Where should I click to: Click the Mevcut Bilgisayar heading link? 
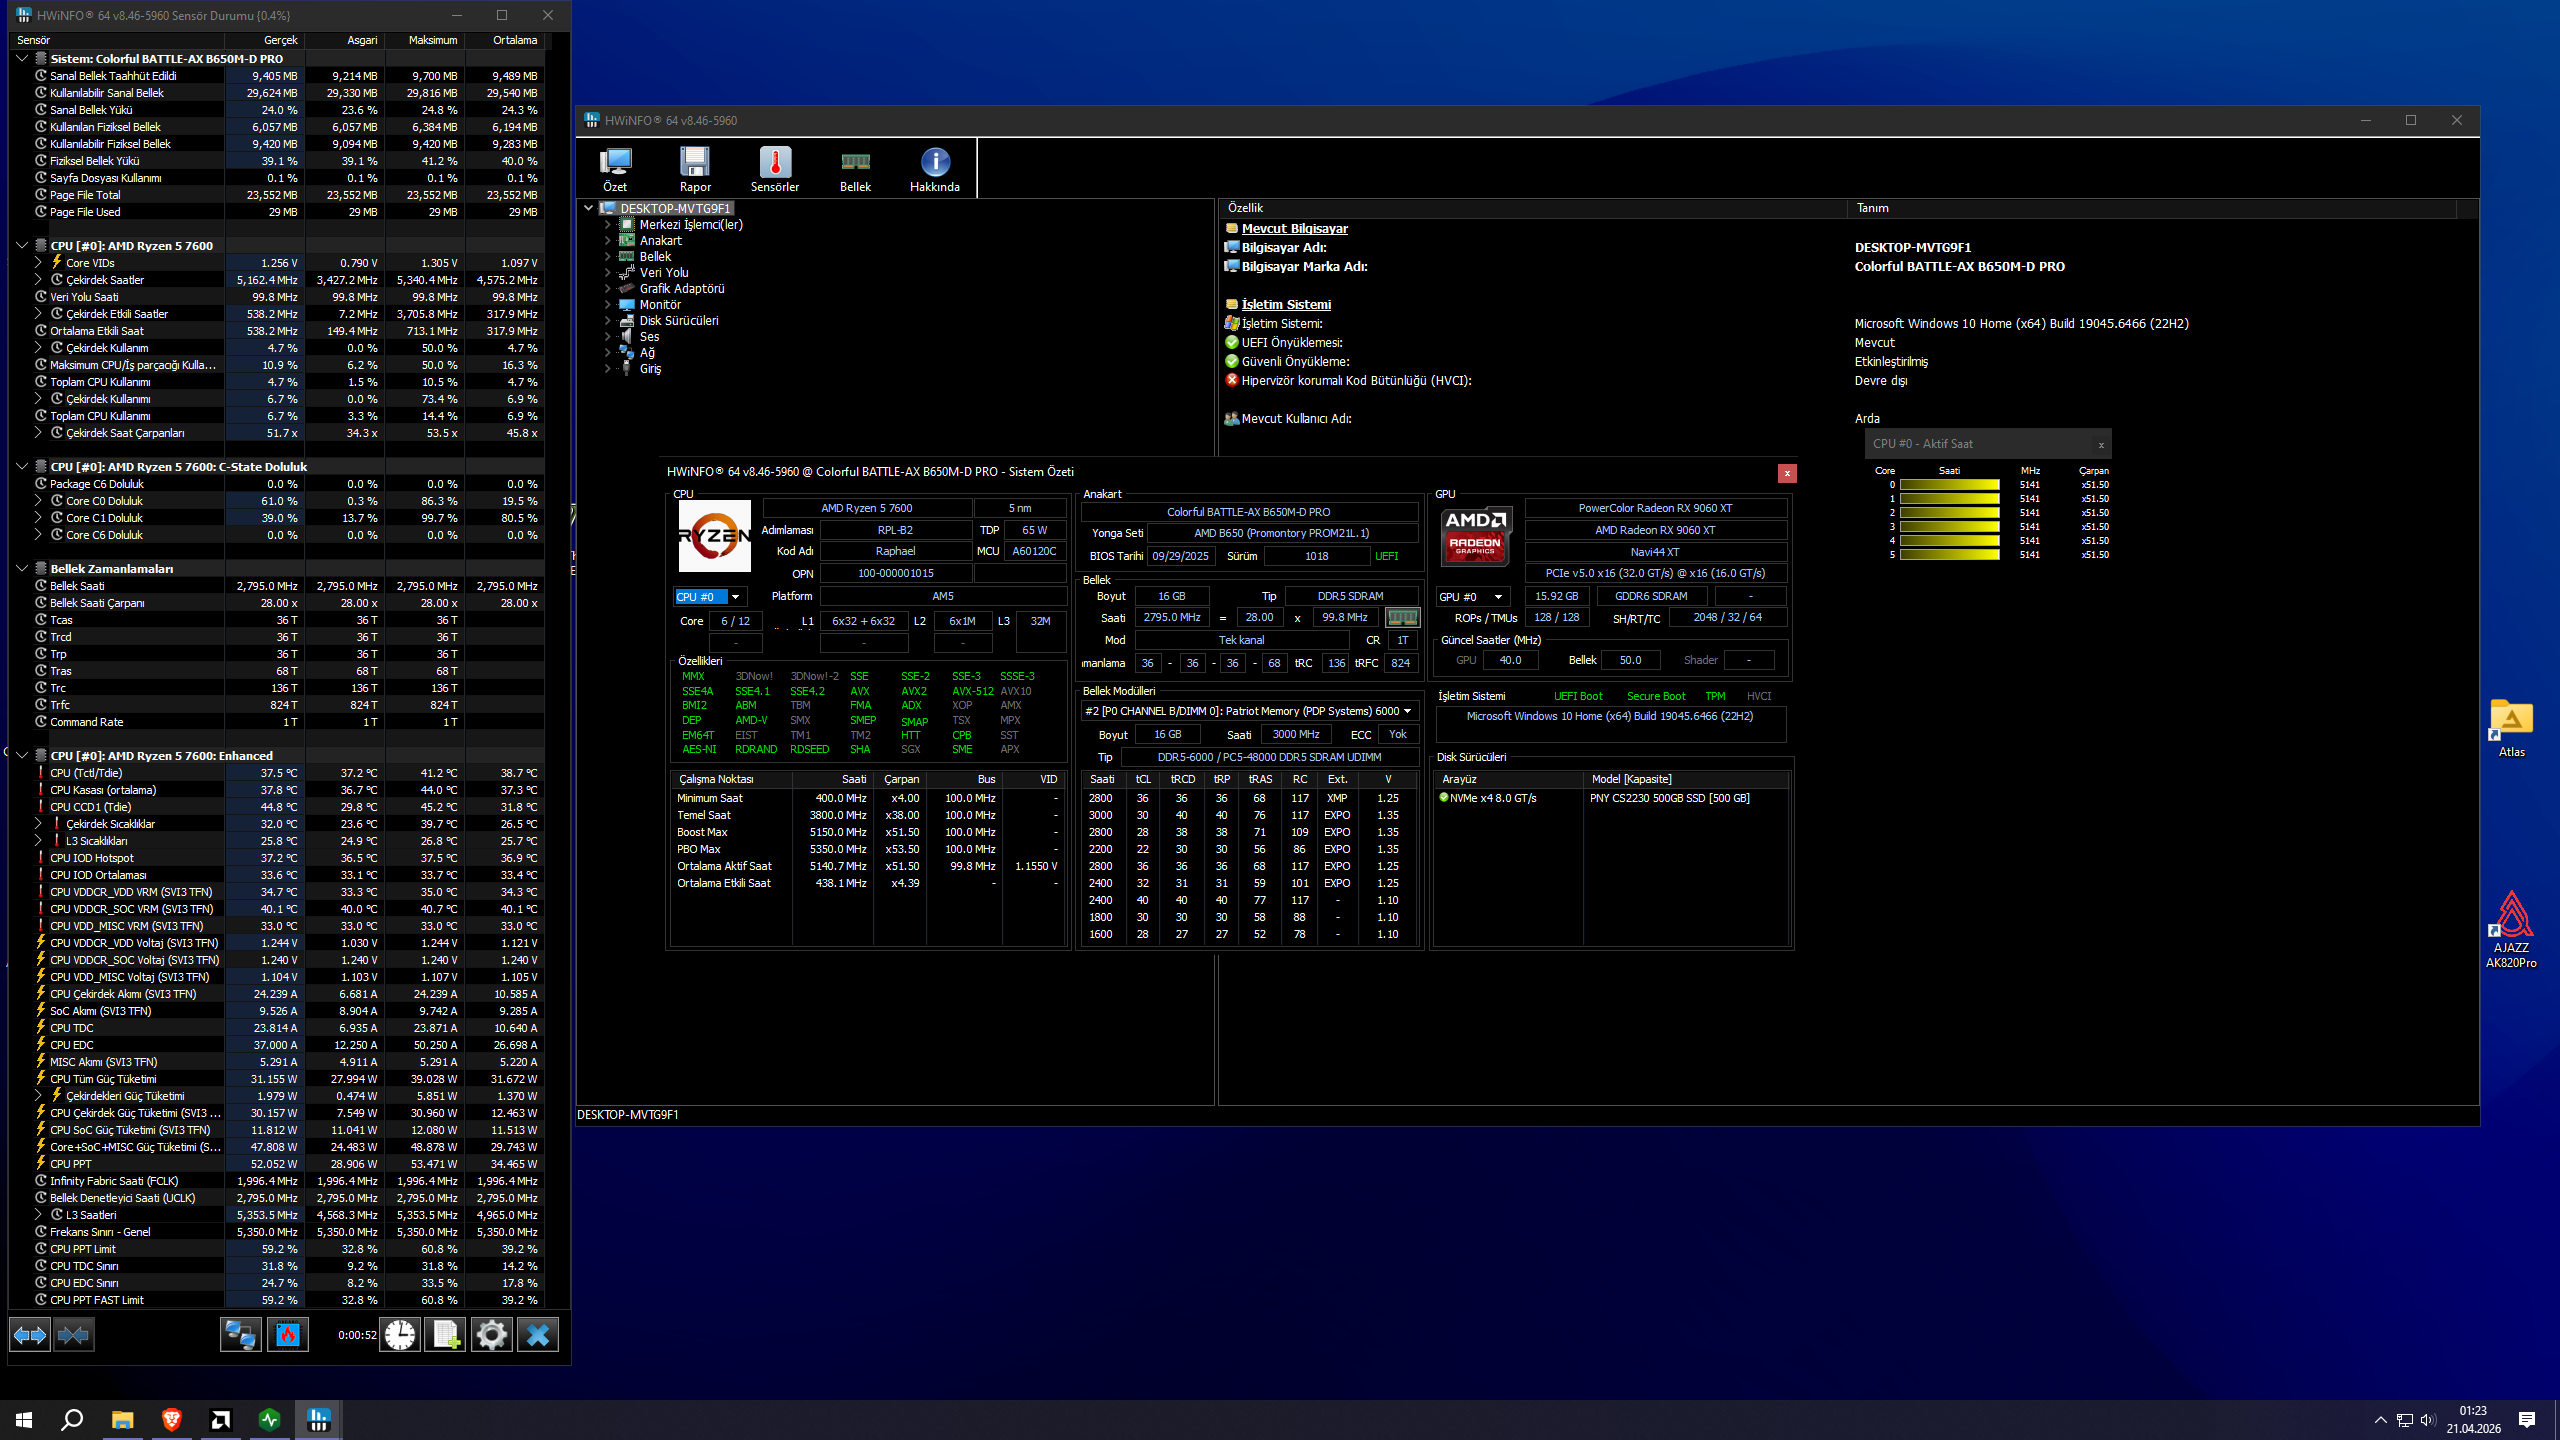click(x=1294, y=229)
